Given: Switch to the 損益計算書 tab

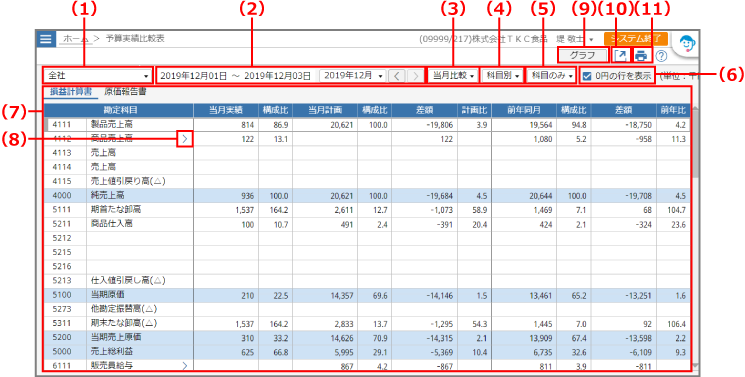Looking at the screenshot, I should [71, 92].
